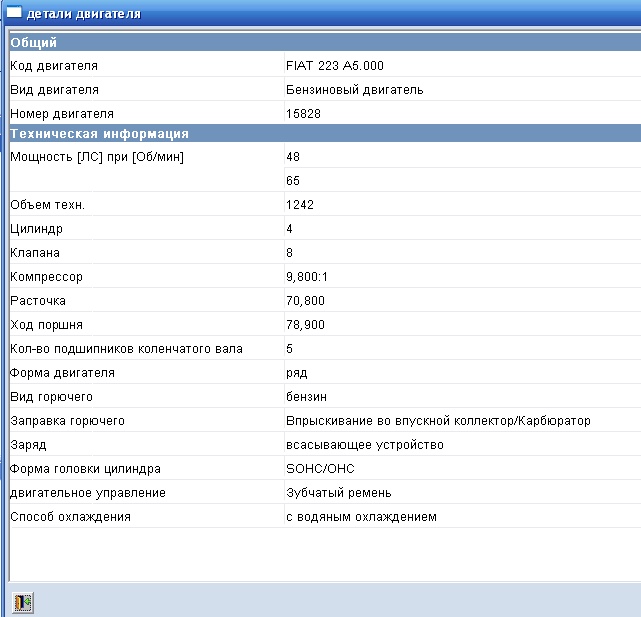
Task: Click the 'детали двигателя' window title
Action: tap(84, 14)
